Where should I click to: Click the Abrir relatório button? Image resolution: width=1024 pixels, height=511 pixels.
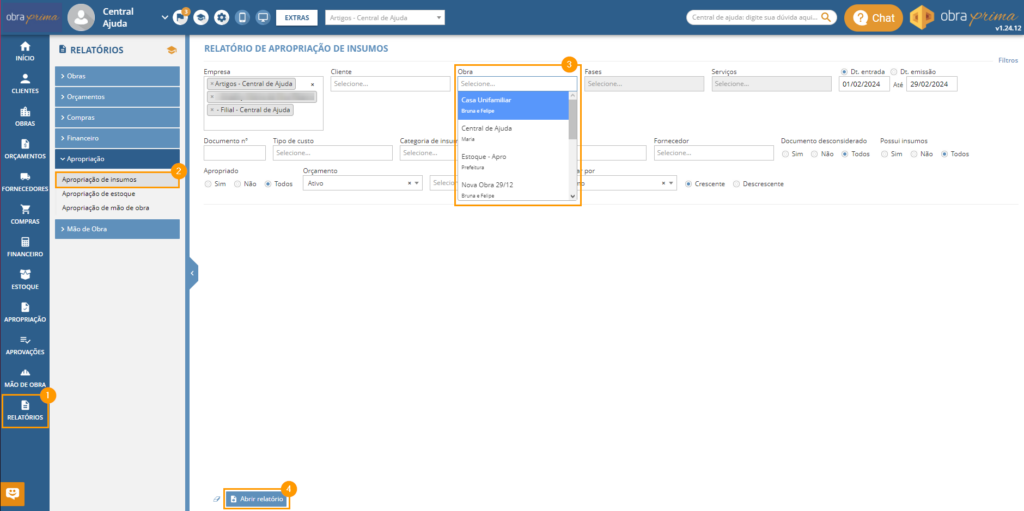(x=256, y=499)
